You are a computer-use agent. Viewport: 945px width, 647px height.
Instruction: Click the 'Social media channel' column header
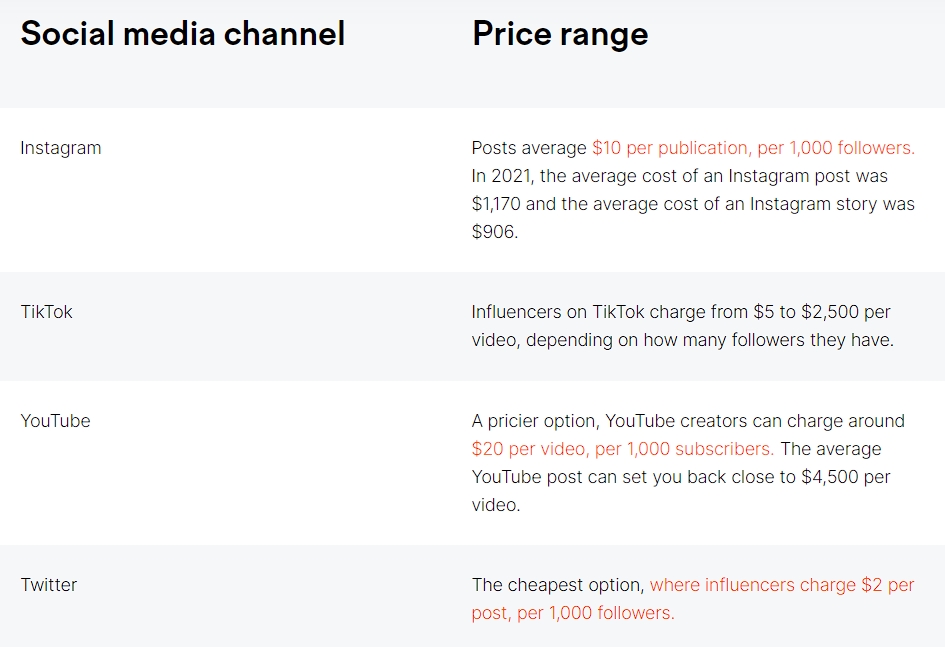tap(183, 33)
